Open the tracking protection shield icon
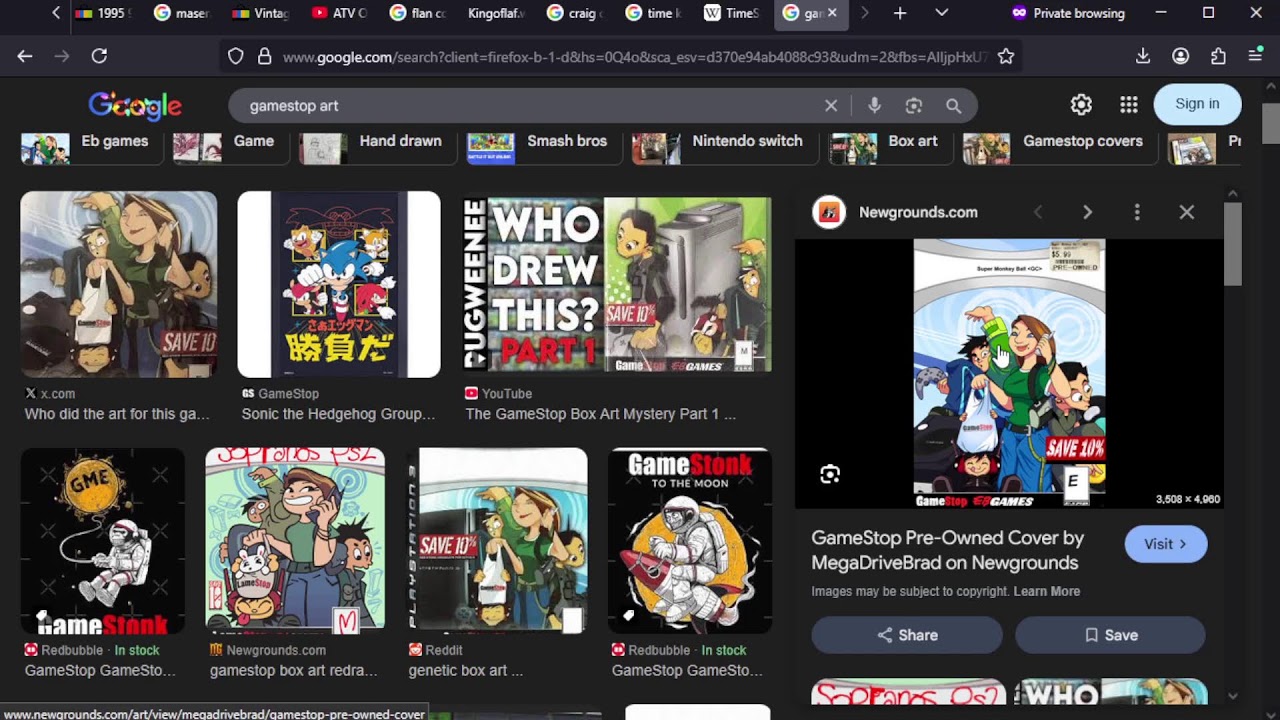 pyautogui.click(x=236, y=57)
